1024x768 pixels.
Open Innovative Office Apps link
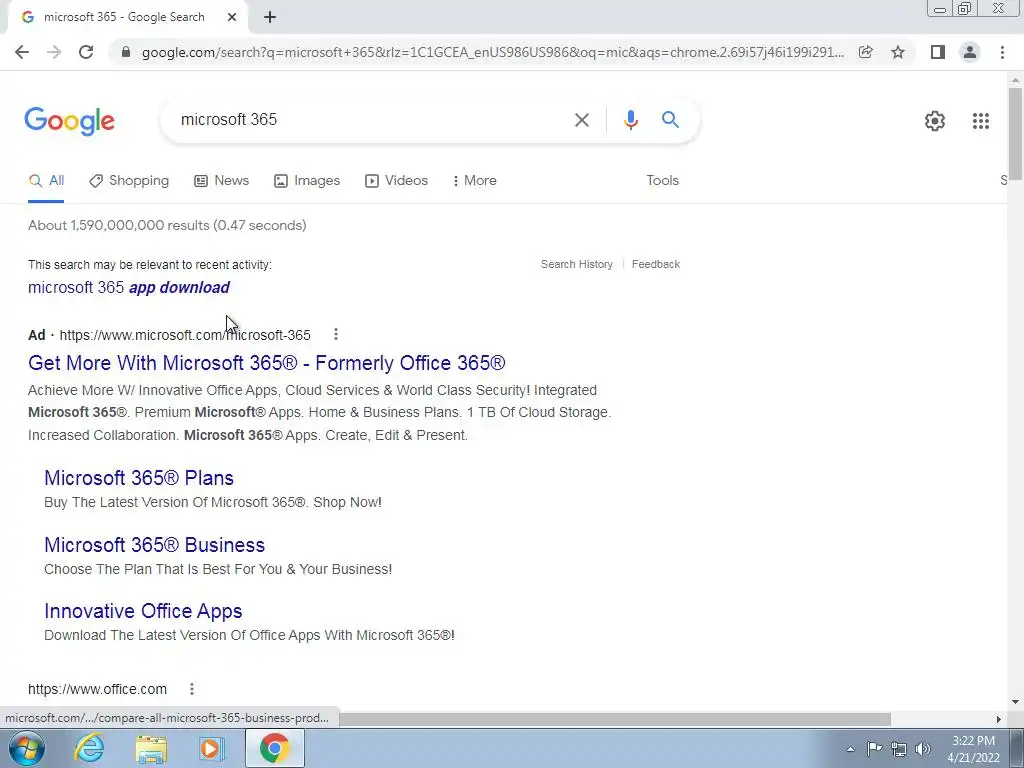(143, 611)
